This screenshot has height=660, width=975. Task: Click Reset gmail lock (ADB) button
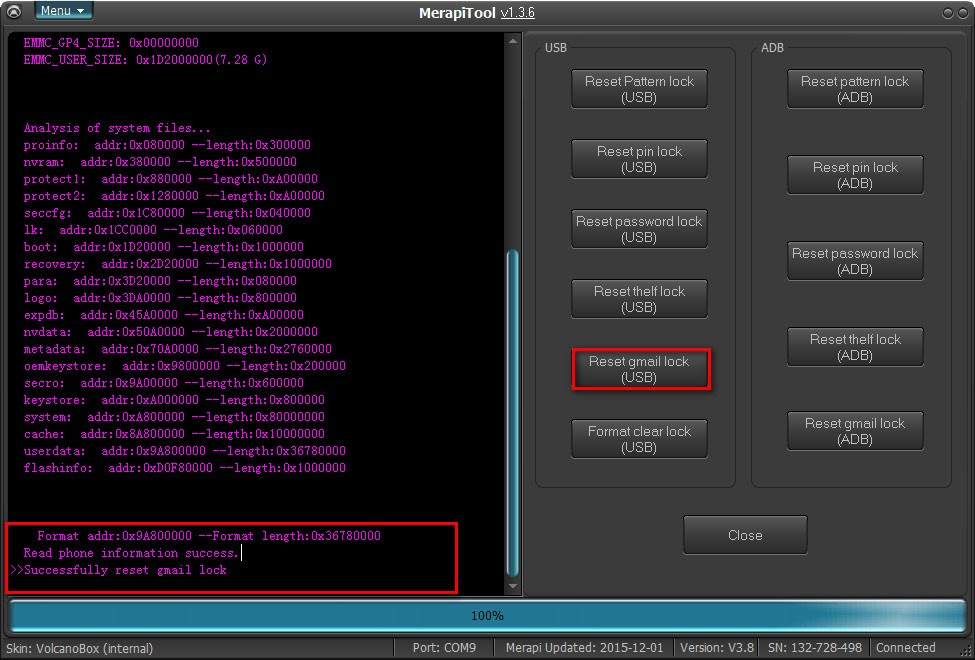pos(855,431)
